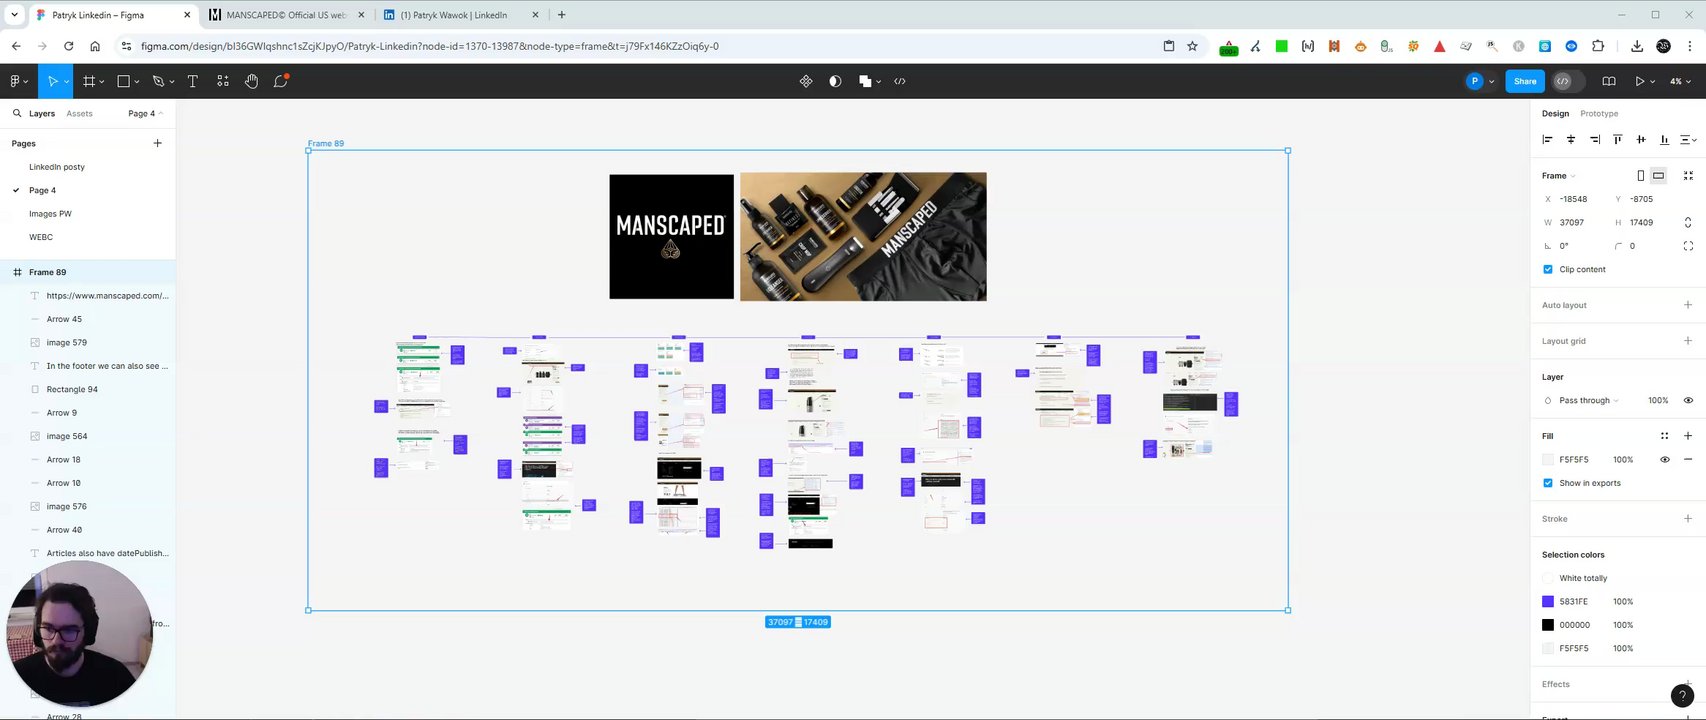Select the Images PW page

[x=50, y=214]
